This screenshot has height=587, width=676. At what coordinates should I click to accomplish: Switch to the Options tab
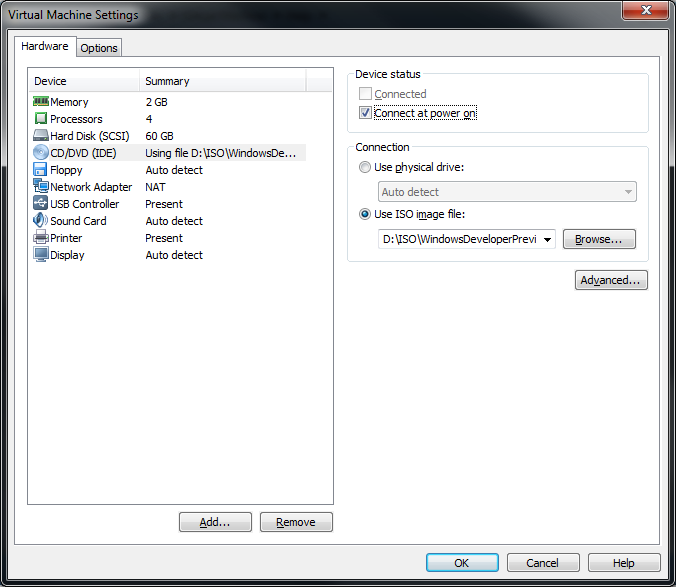99,48
